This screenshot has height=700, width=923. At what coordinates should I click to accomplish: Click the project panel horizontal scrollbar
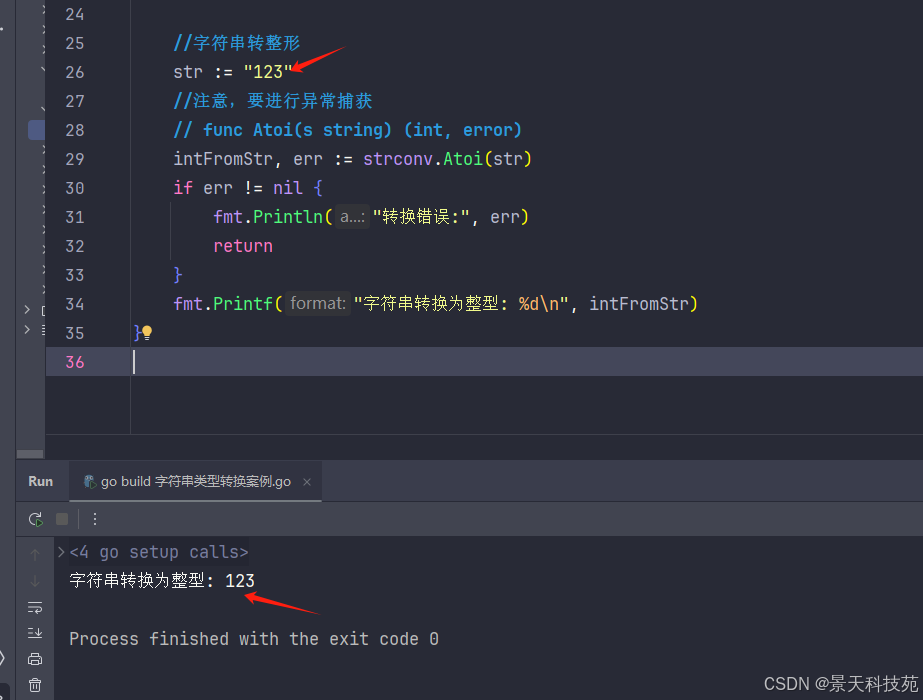(x=31, y=453)
